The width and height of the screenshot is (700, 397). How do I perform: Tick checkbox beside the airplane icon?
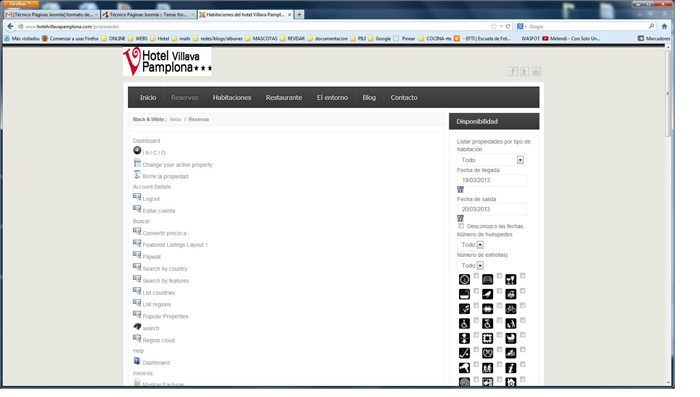(x=500, y=291)
